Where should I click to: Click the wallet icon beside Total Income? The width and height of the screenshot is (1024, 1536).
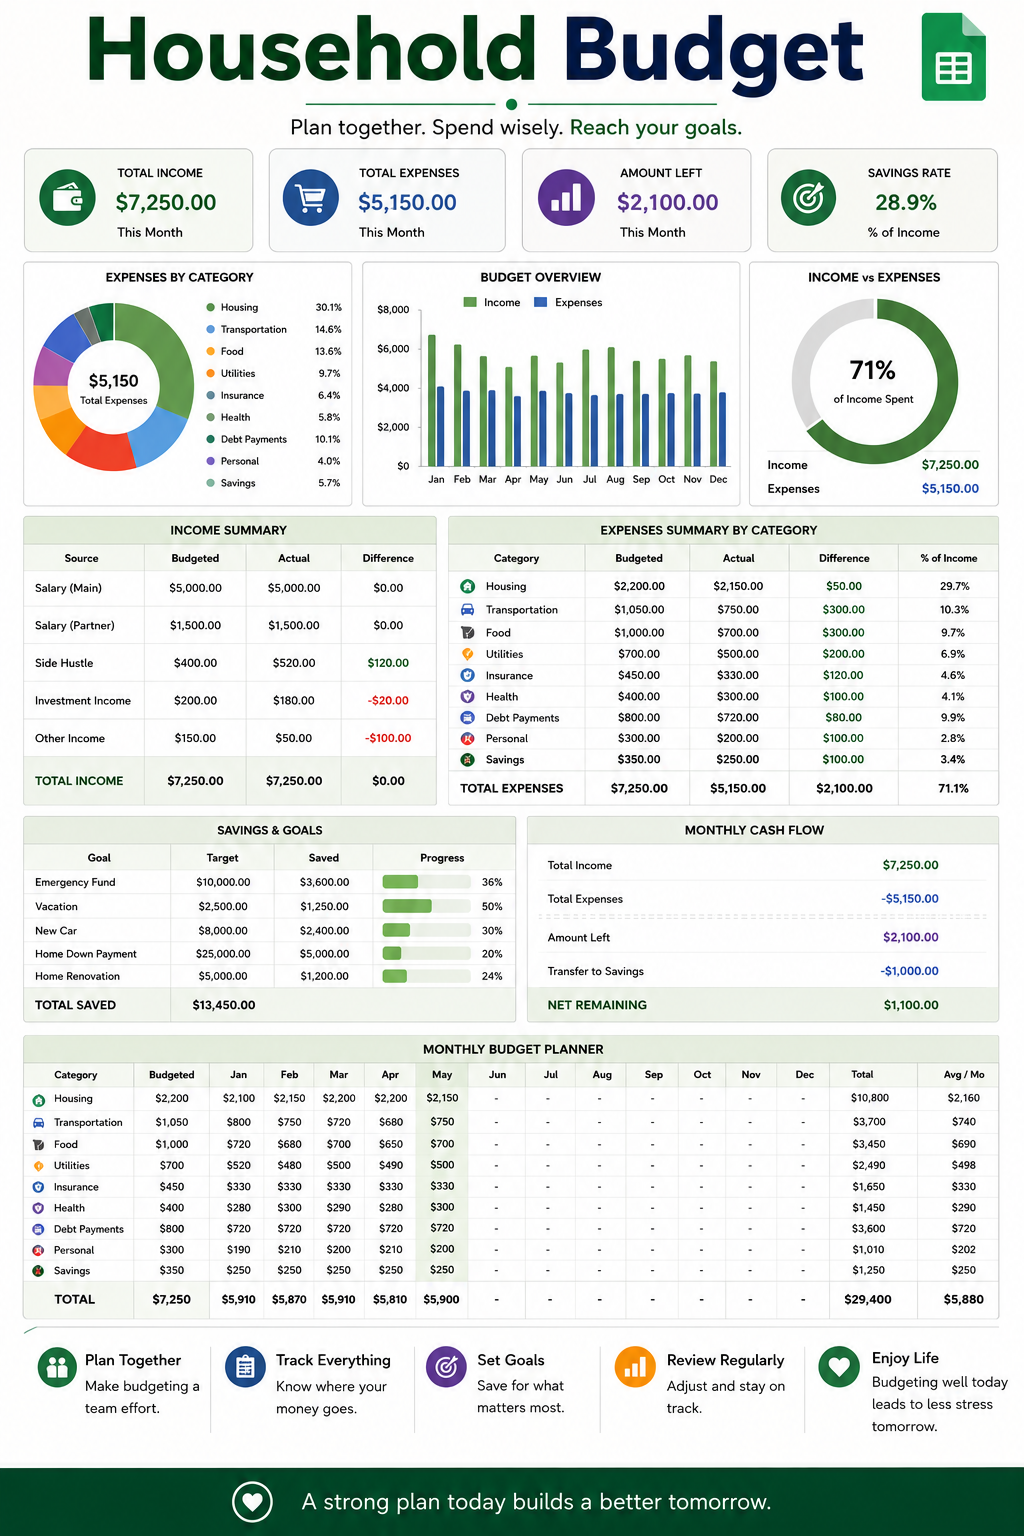[x=67, y=198]
